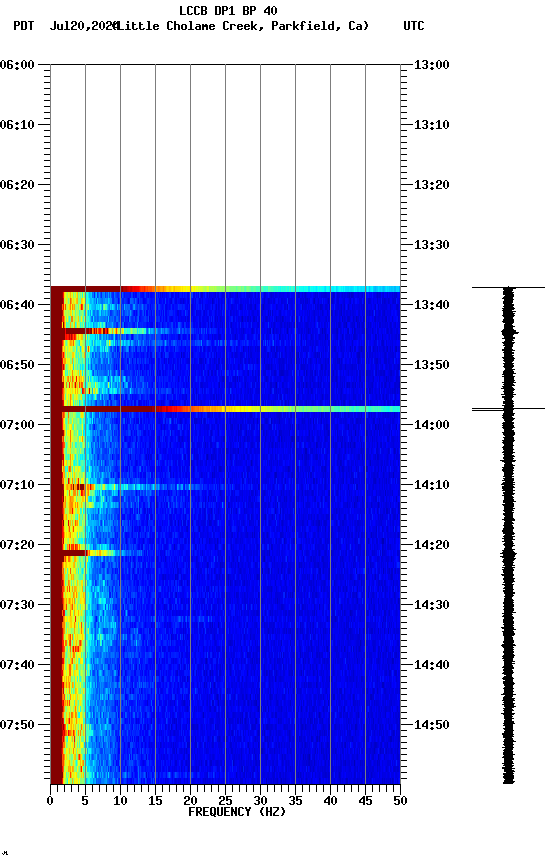
Task: Click the '13:30' UTC time label
Action: (x=432, y=245)
